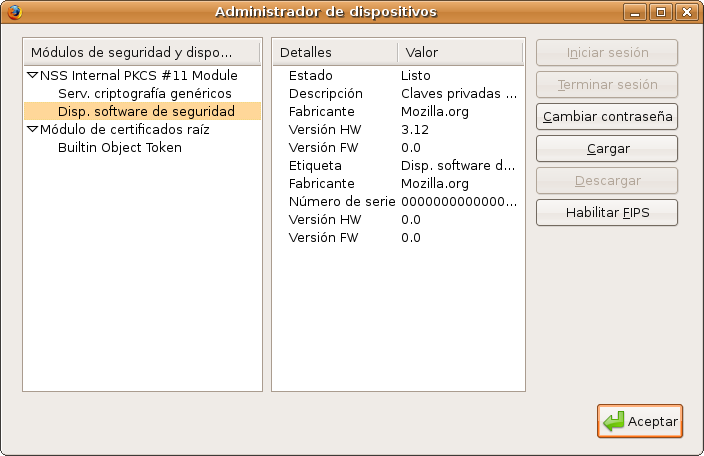Viewport: 704px width, 456px height.
Task: Click the Descargar button
Action: pyautogui.click(x=607, y=180)
